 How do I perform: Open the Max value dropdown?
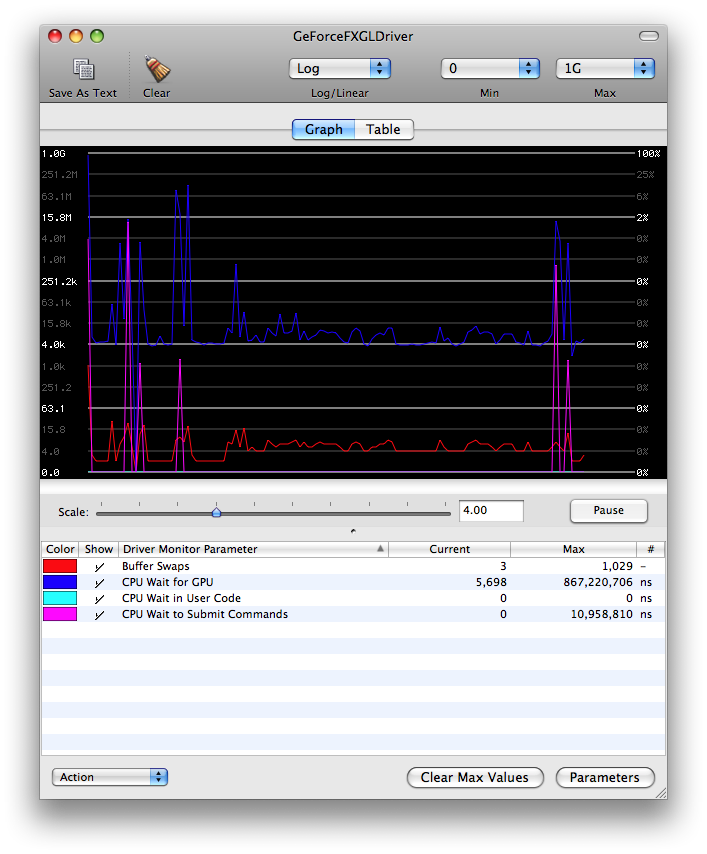(605, 69)
